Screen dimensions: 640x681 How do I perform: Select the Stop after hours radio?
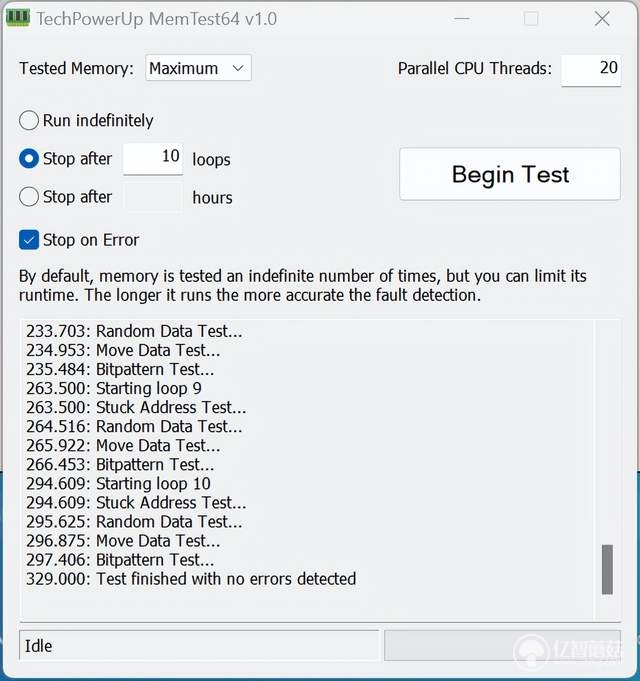tap(29, 197)
